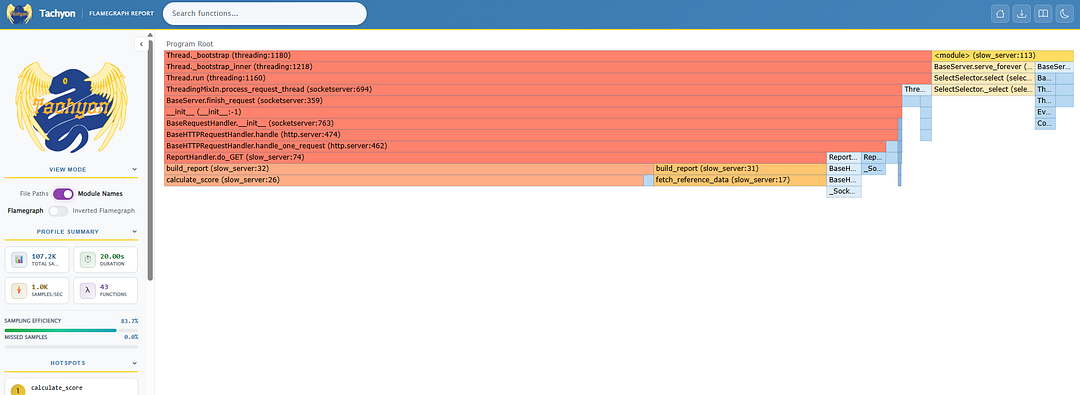1080x395 pixels.
Task: Click the total samples bar chart icon
Action: (19, 260)
